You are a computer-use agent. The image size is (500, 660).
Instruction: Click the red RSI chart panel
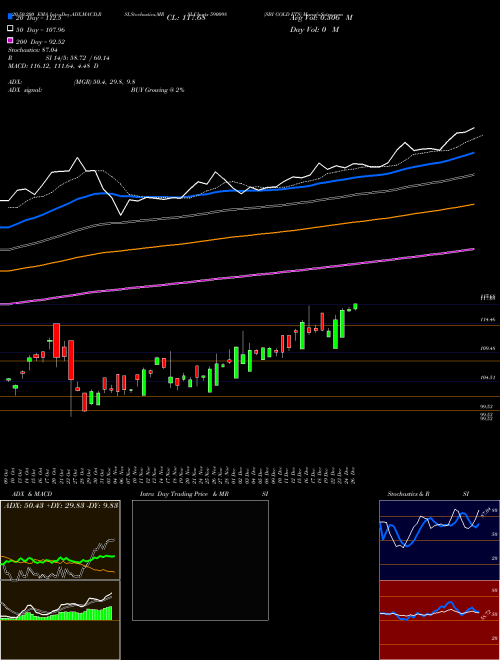439,620
